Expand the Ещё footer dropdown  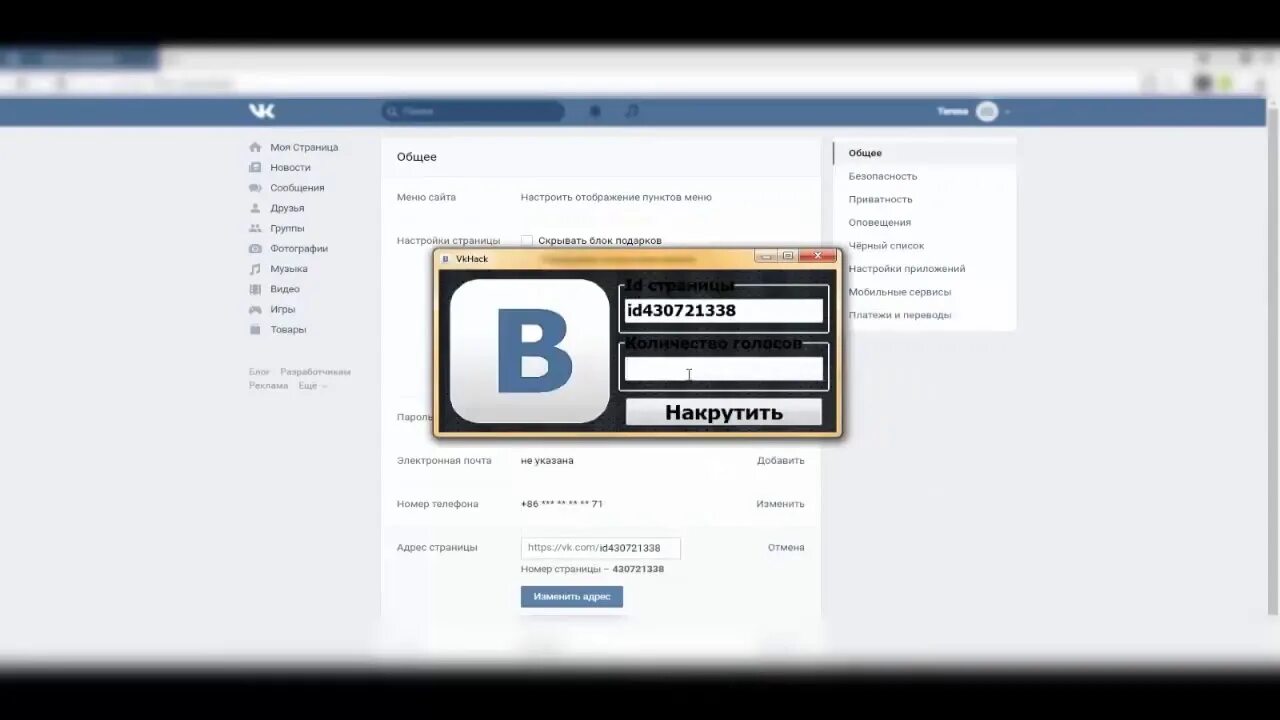pos(311,385)
